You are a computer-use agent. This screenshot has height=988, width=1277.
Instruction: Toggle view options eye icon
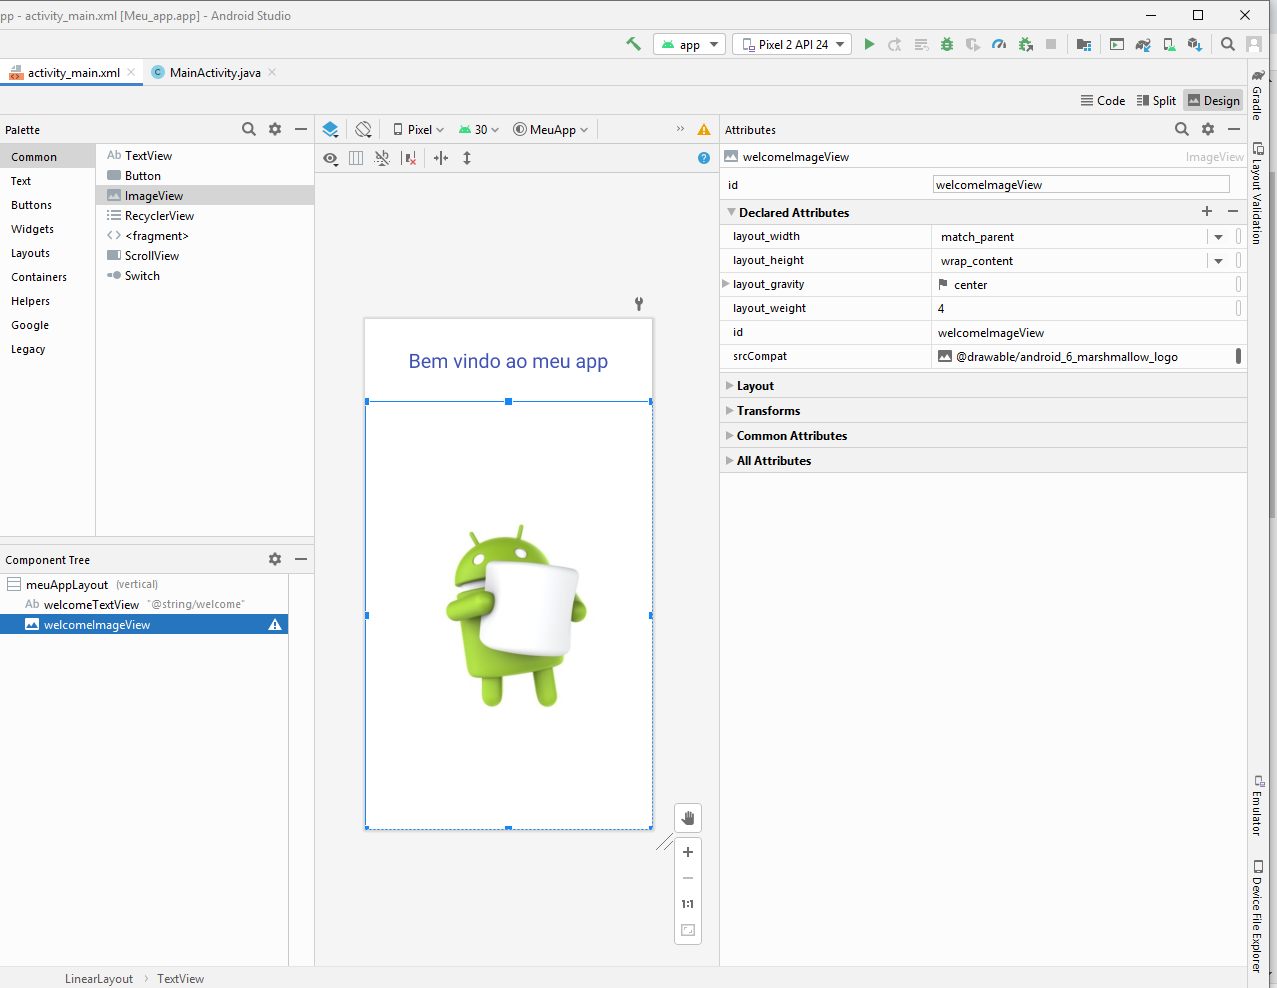331,158
